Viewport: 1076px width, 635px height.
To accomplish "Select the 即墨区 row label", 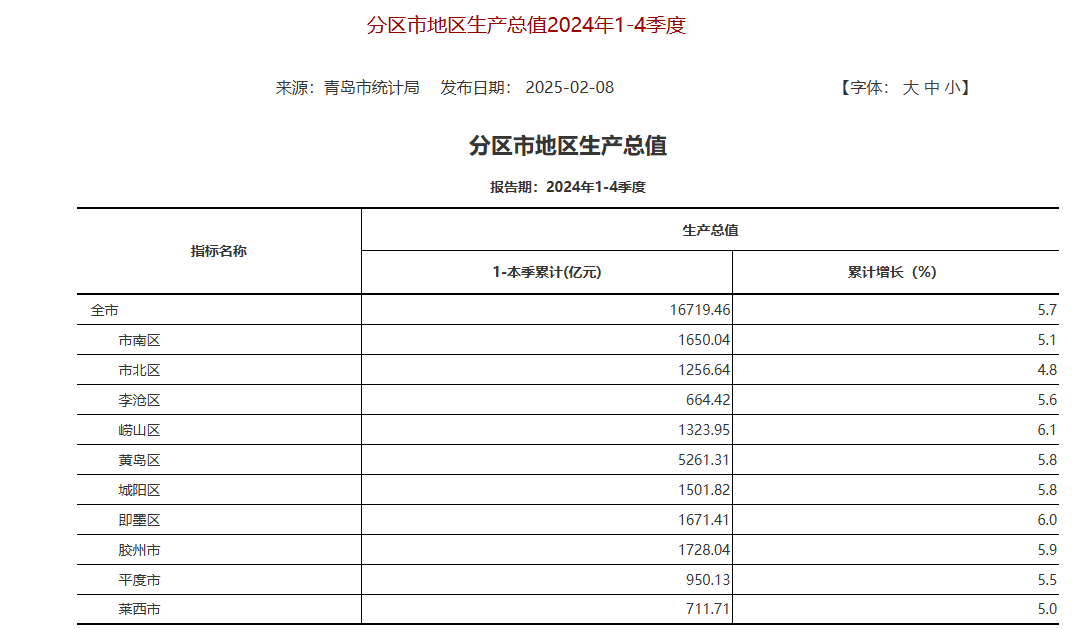I will [139, 520].
